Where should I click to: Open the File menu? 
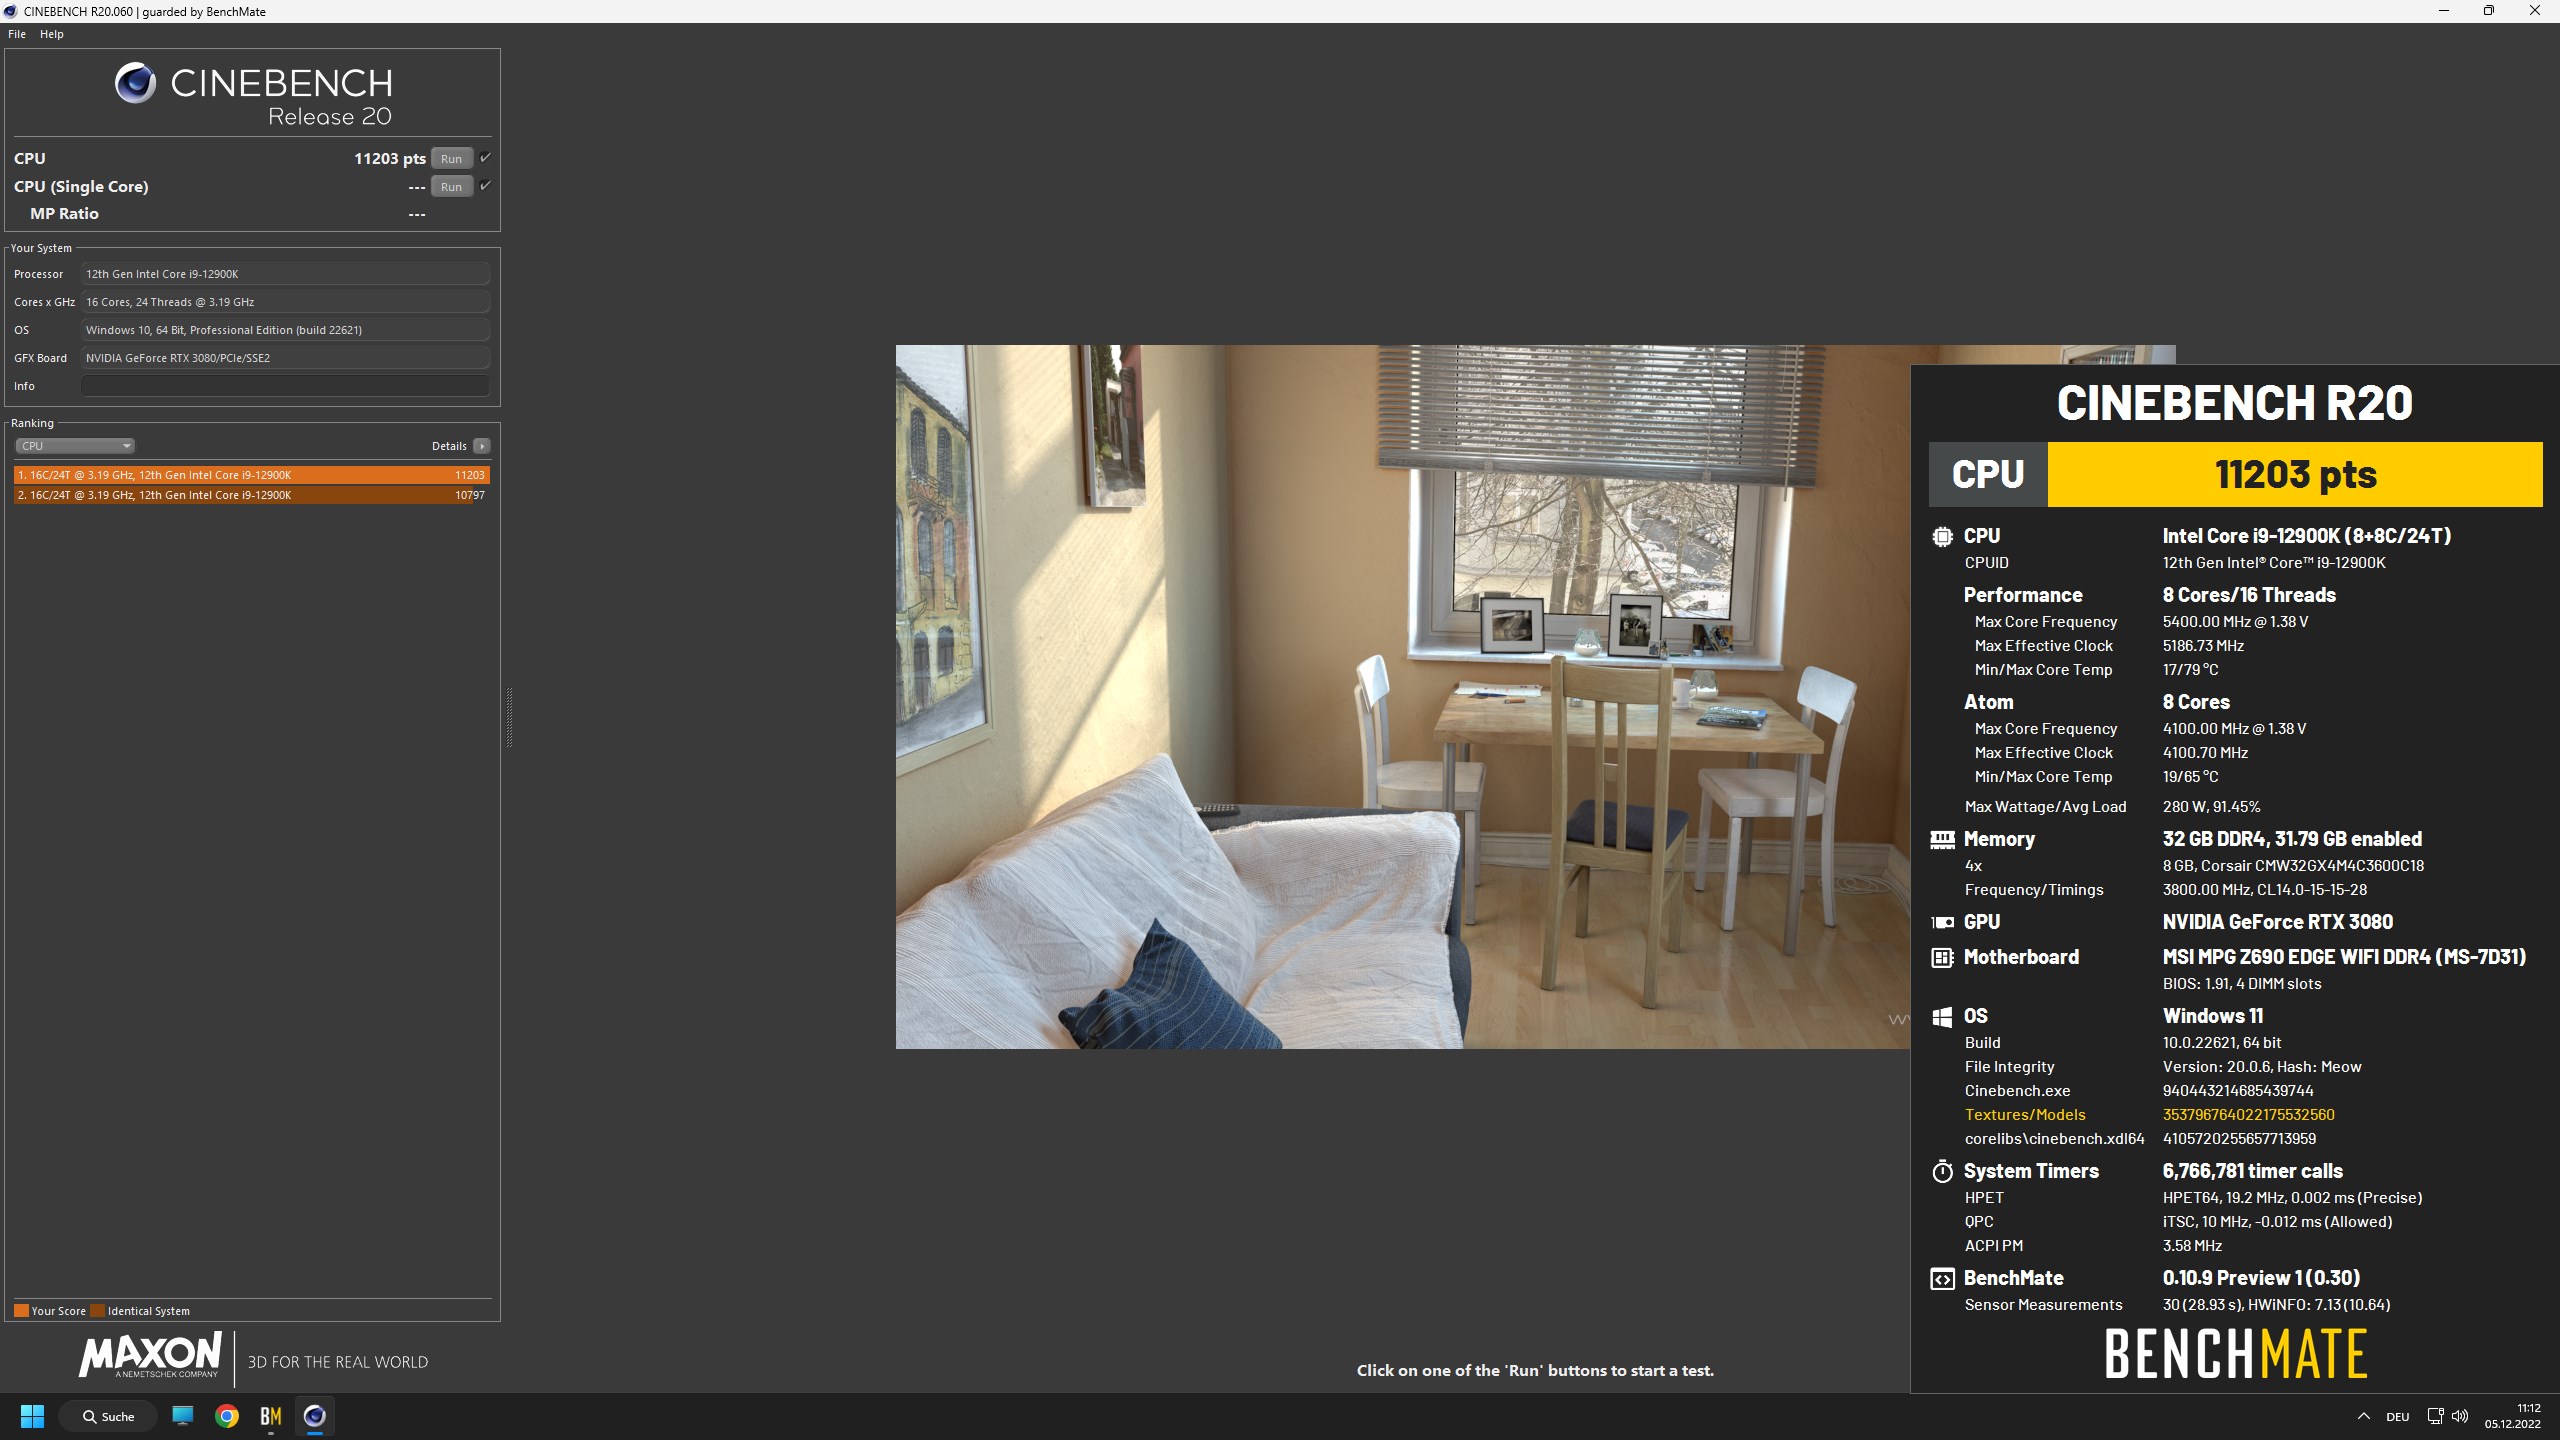tap(17, 34)
